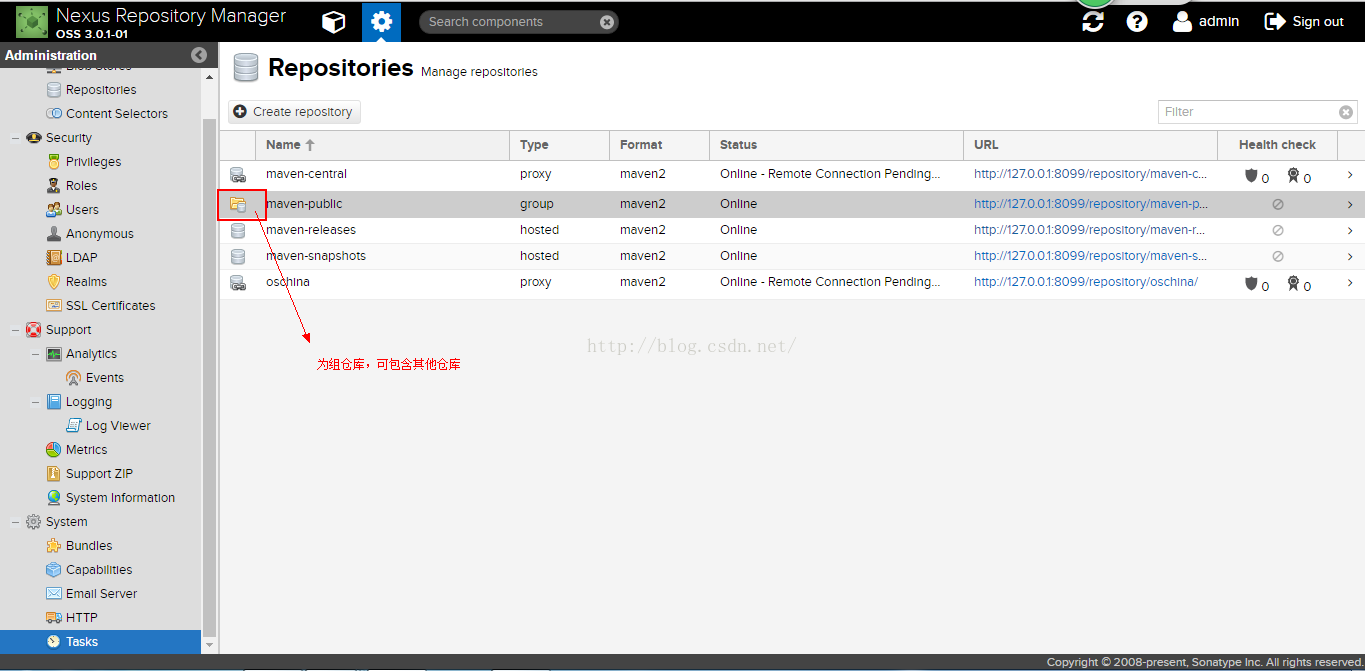Viewport: 1365px width, 671px height.
Task: Open Log Viewer under Logging
Action: tap(118, 426)
